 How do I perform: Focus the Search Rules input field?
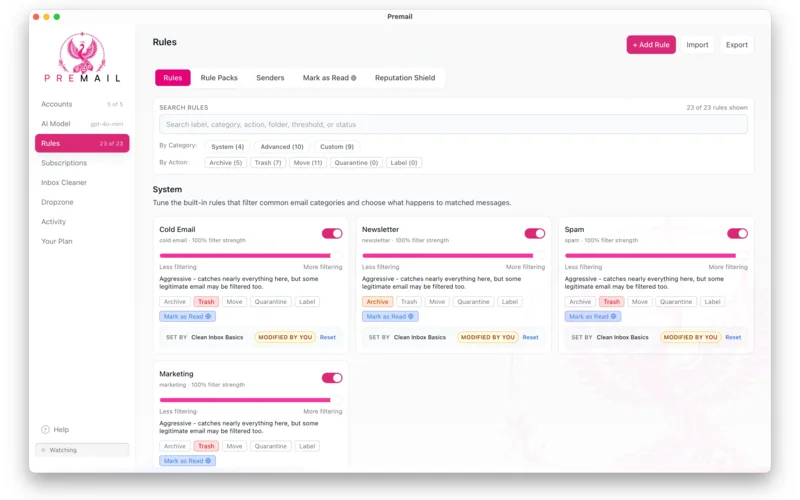453,124
